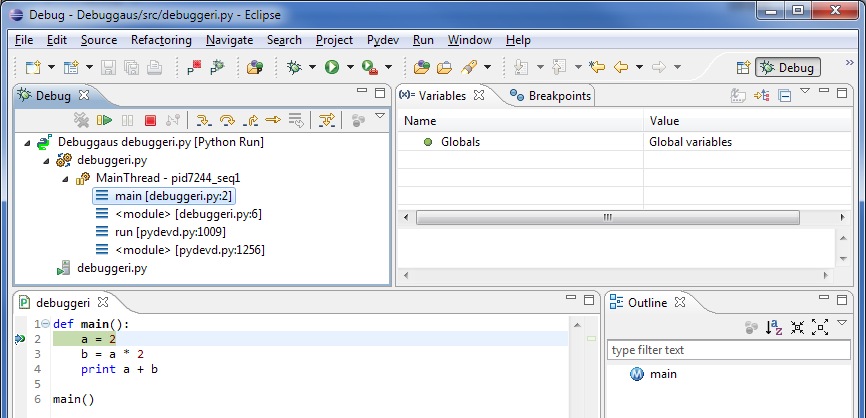Click the Debug bug launch icon

click(294, 67)
